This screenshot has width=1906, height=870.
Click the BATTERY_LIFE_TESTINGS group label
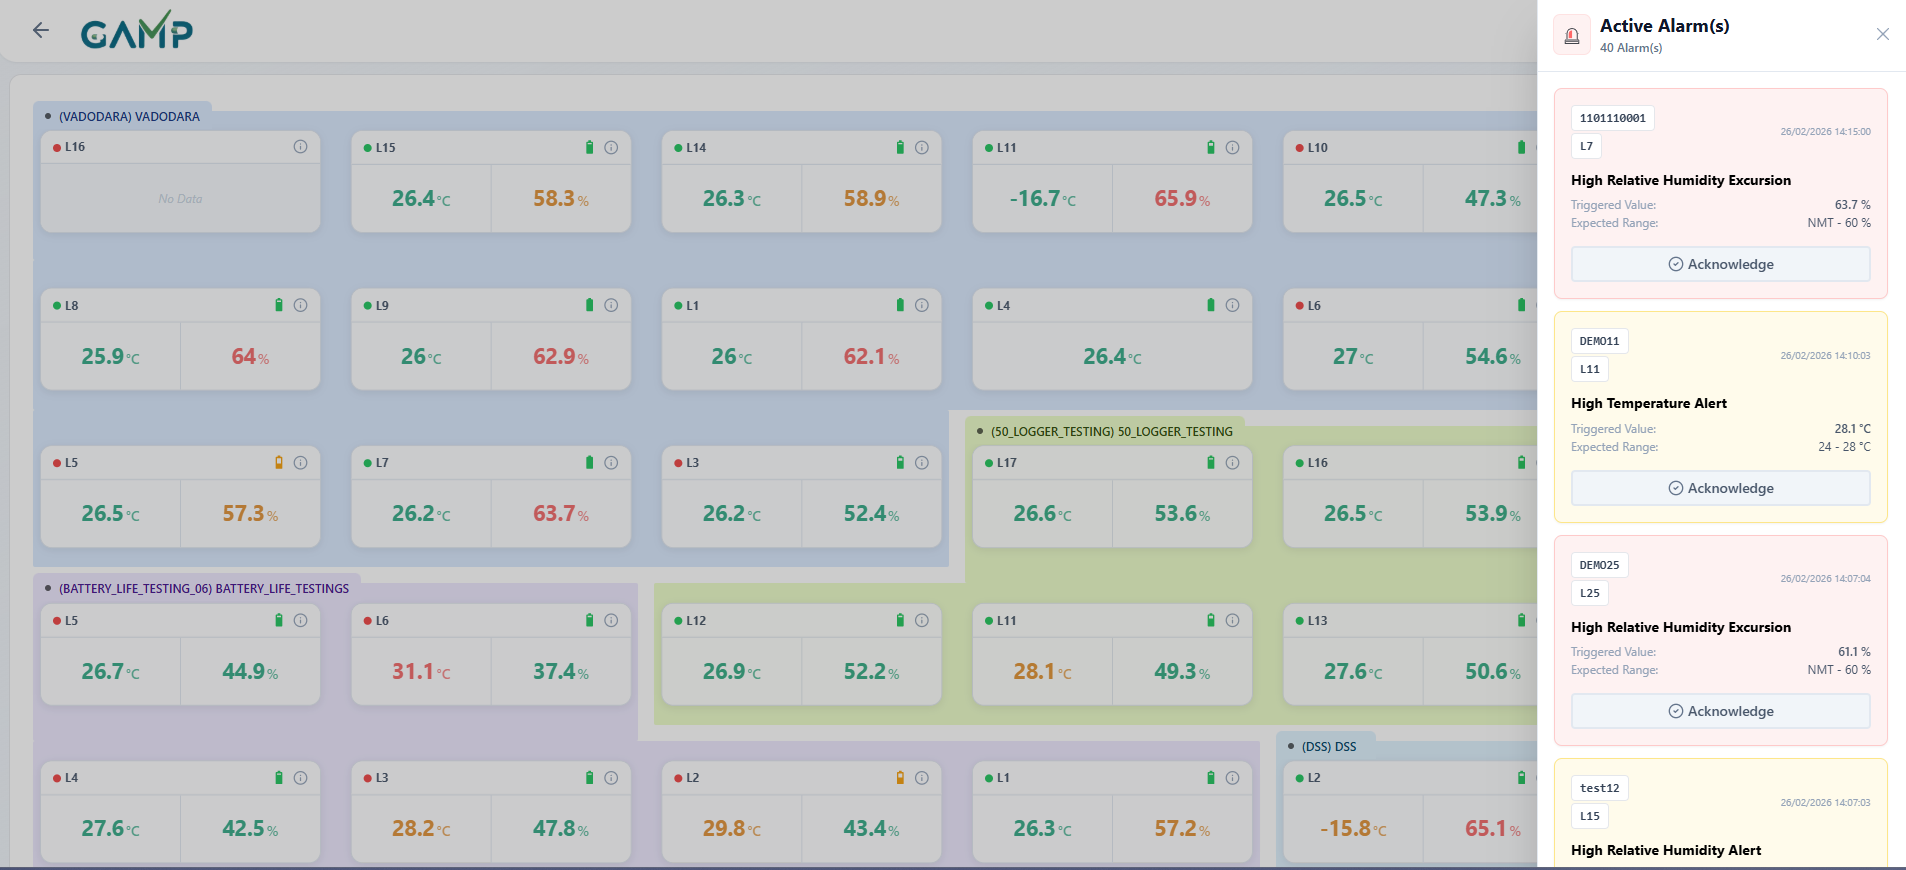click(204, 589)
